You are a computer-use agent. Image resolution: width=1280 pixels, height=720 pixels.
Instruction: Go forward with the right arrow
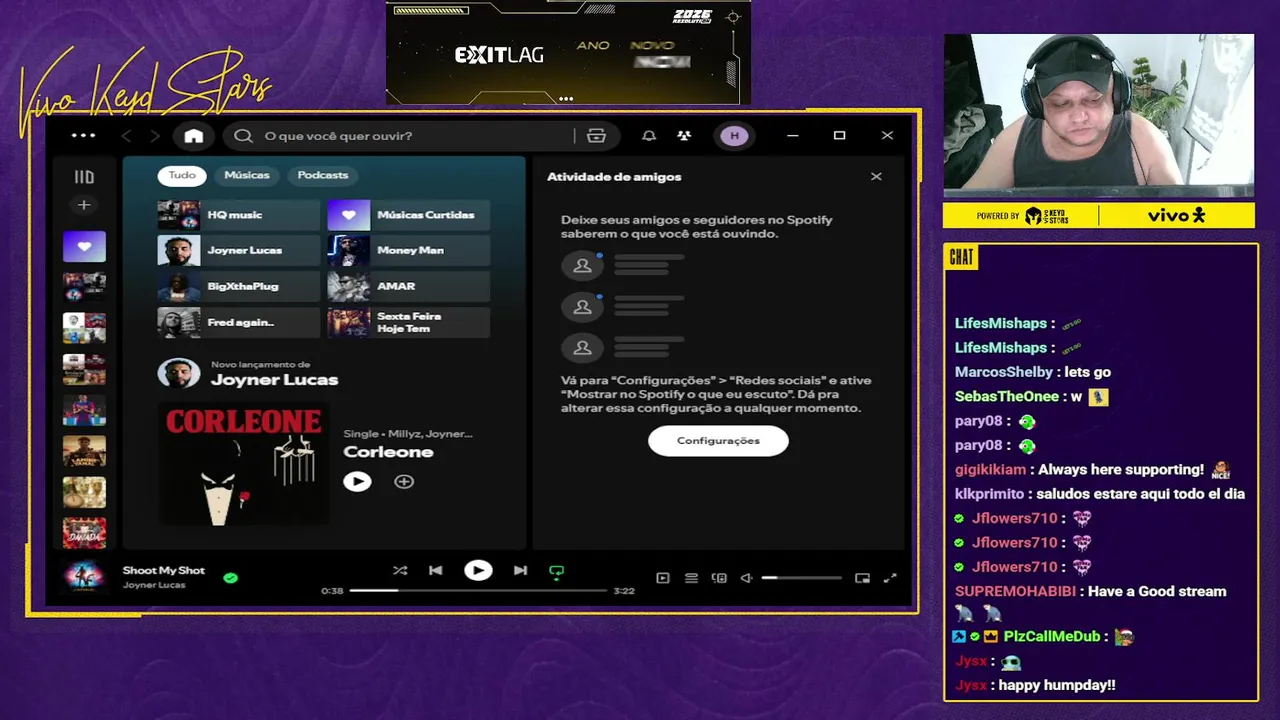click(155, 136)
